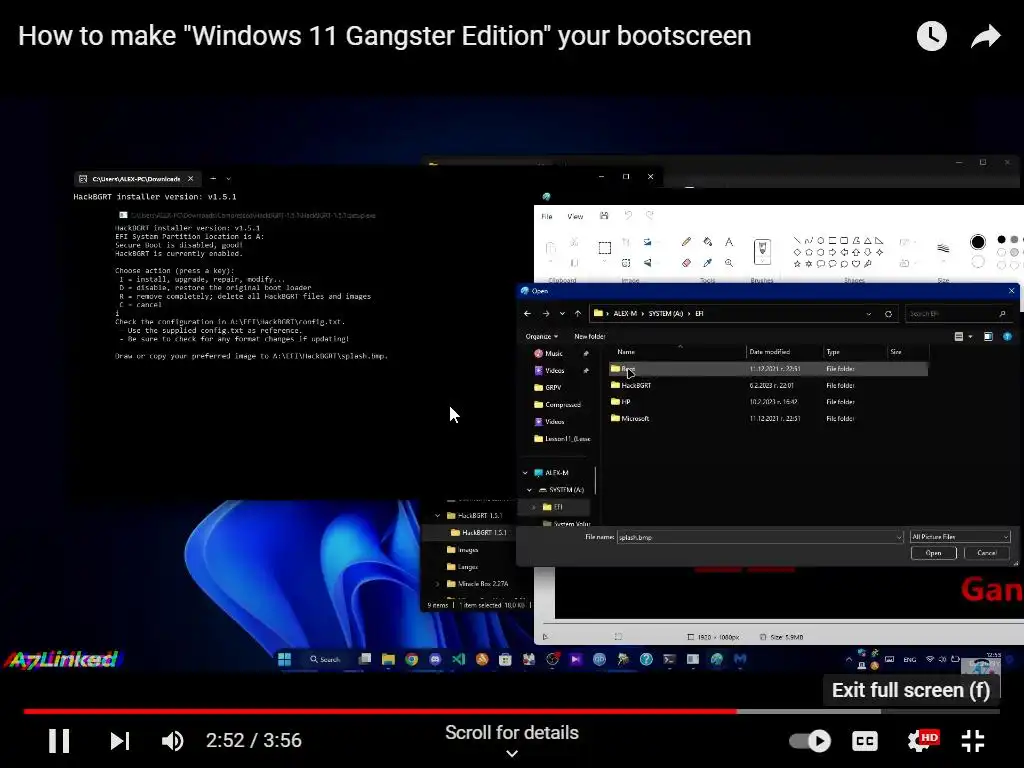Open the All Picture Files type dropdown

tap(960, 537)
